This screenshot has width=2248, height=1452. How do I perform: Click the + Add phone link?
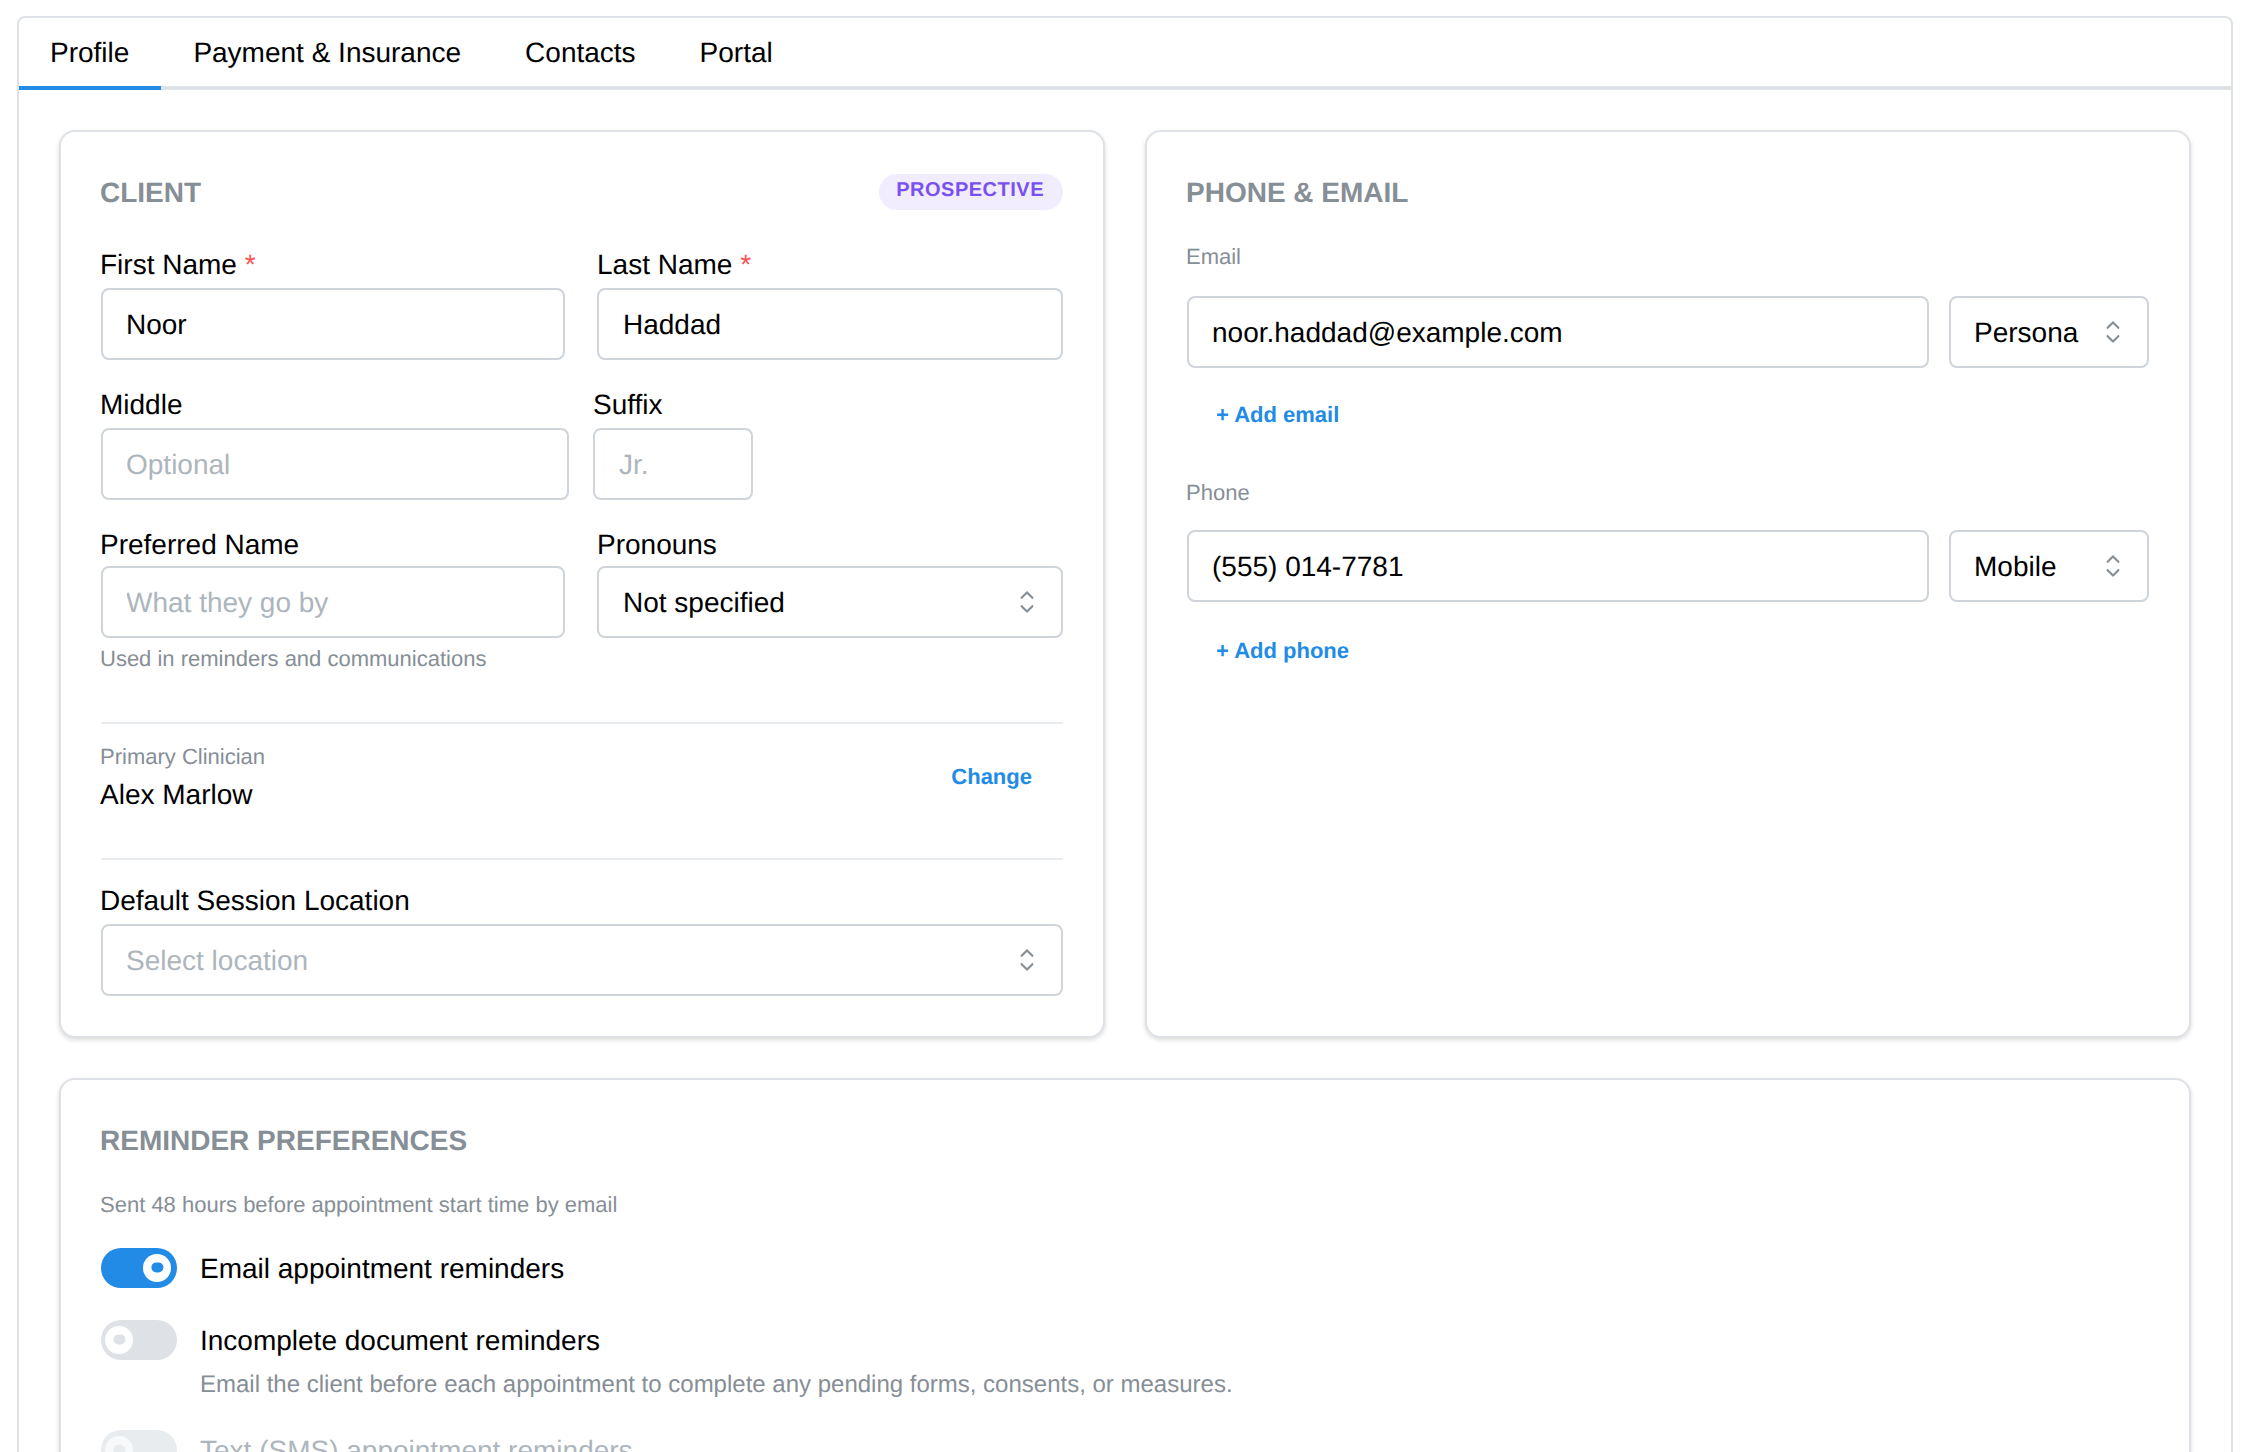(x=1282, y=651)
